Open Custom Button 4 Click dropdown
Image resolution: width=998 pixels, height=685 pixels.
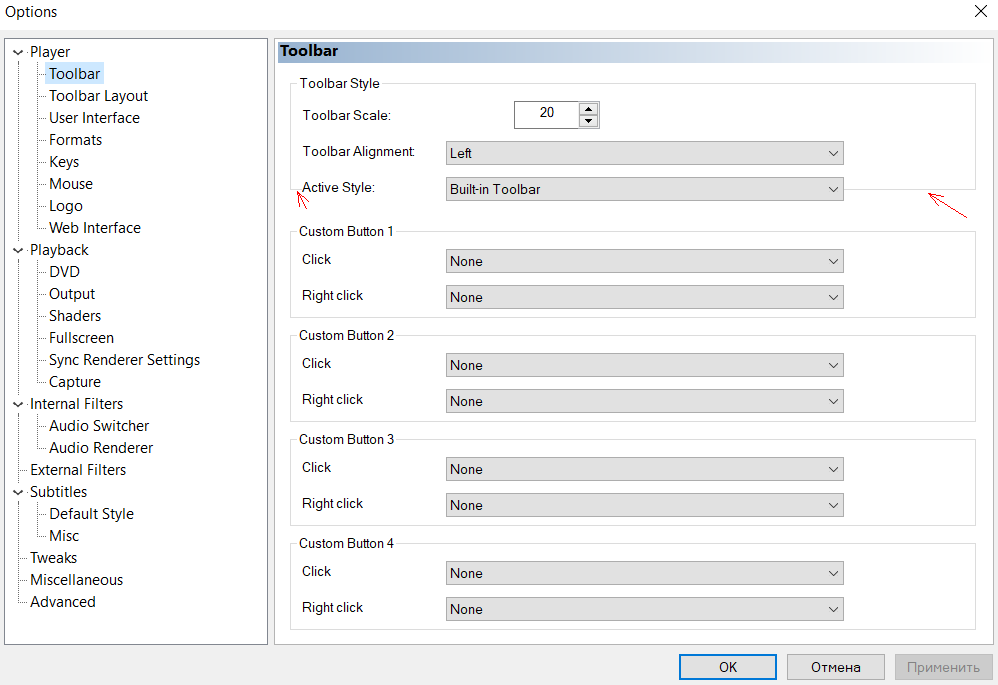644,573
